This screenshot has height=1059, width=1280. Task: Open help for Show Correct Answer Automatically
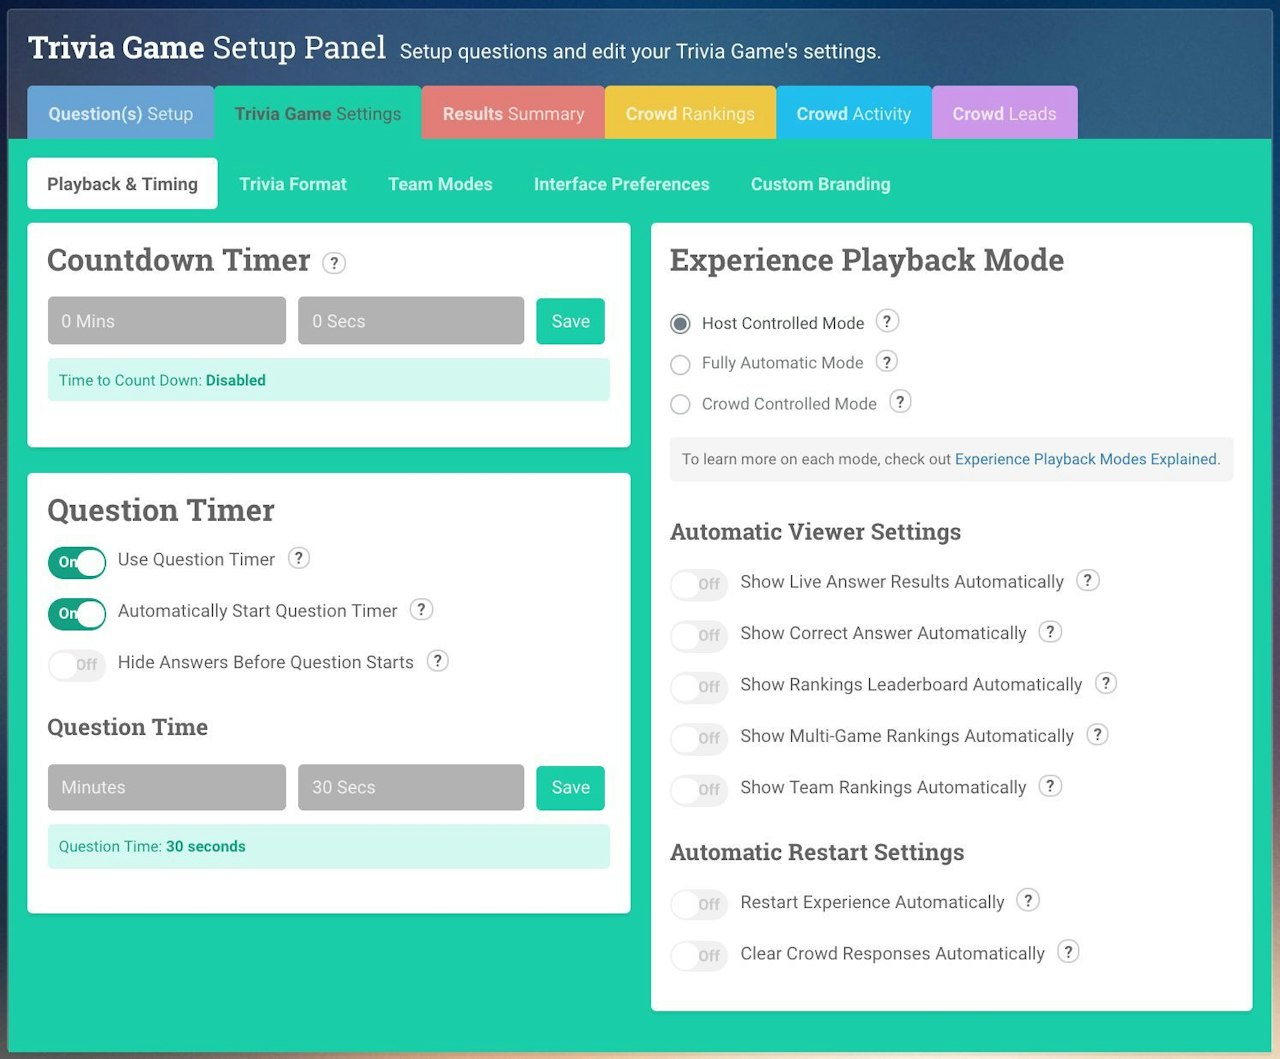click(1049, 632)
